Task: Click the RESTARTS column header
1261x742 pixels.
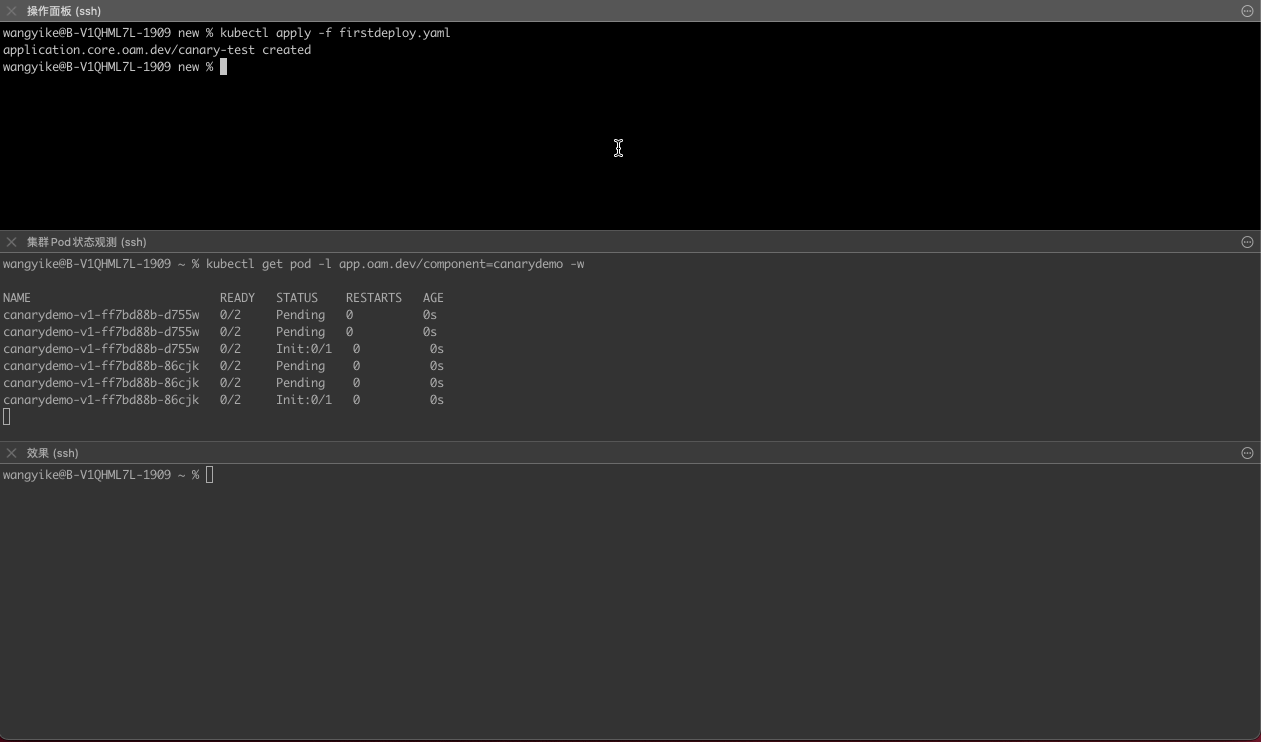Action: coord(374,298)
